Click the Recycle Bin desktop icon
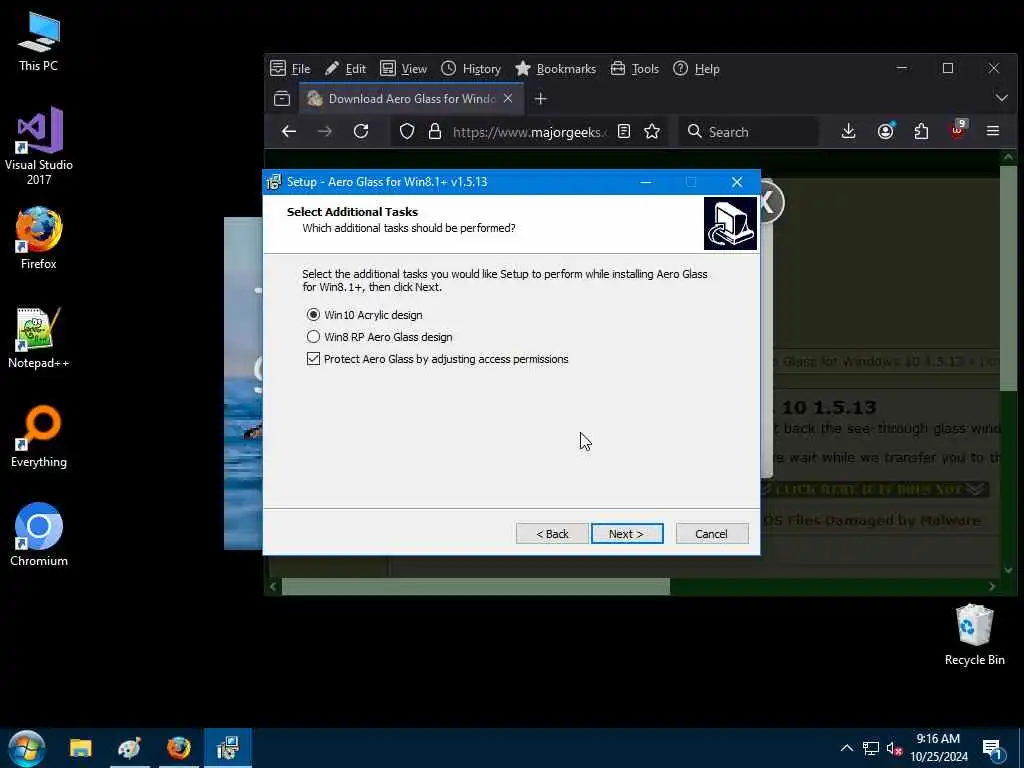Viewport: 1024px width, 768px height. (974, 635)
